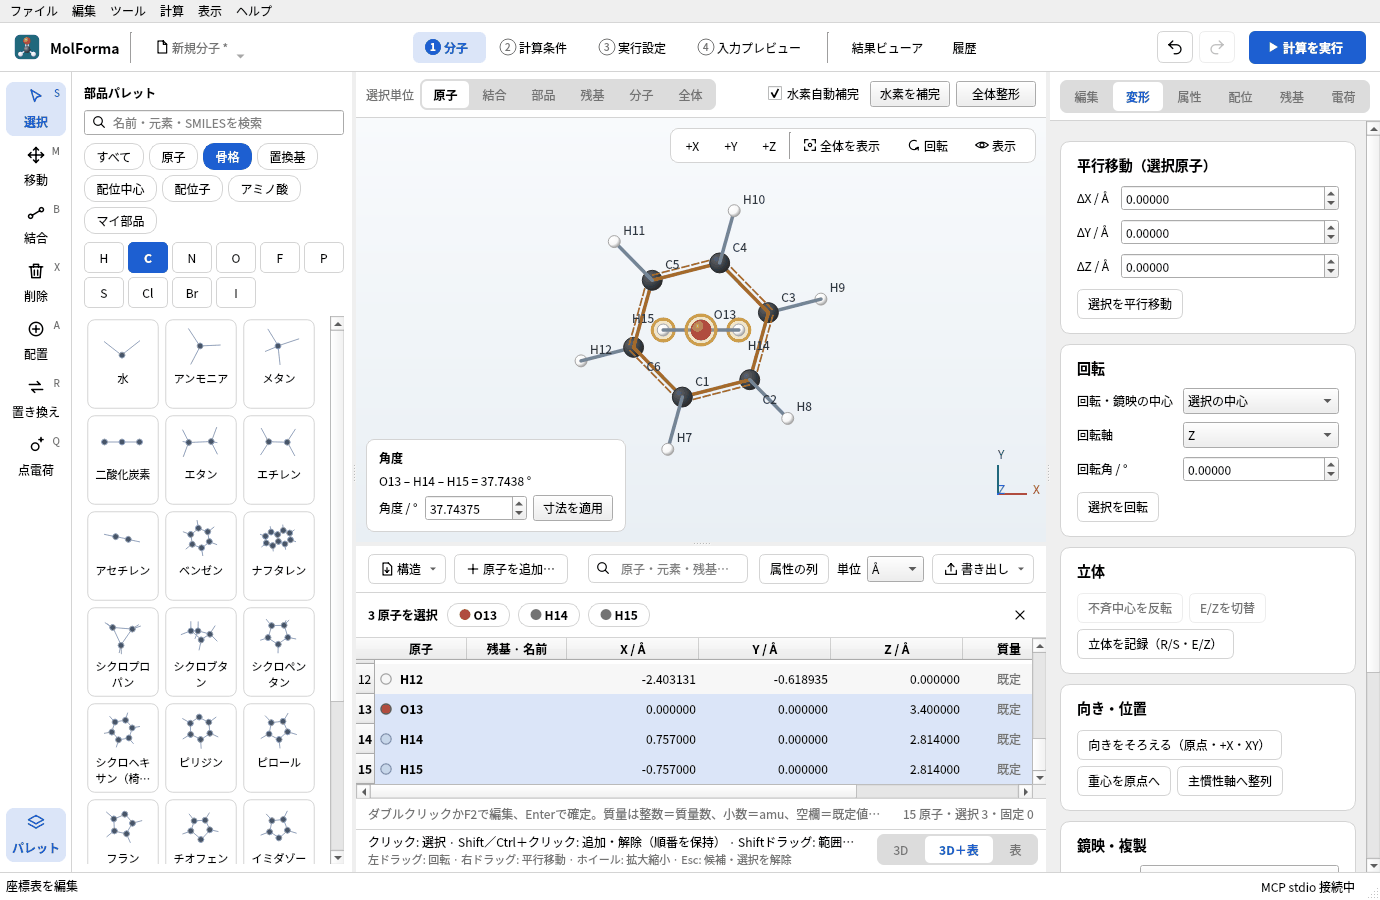
Task: Close the 3原子を選択 selection bar
Action: 1020,615
